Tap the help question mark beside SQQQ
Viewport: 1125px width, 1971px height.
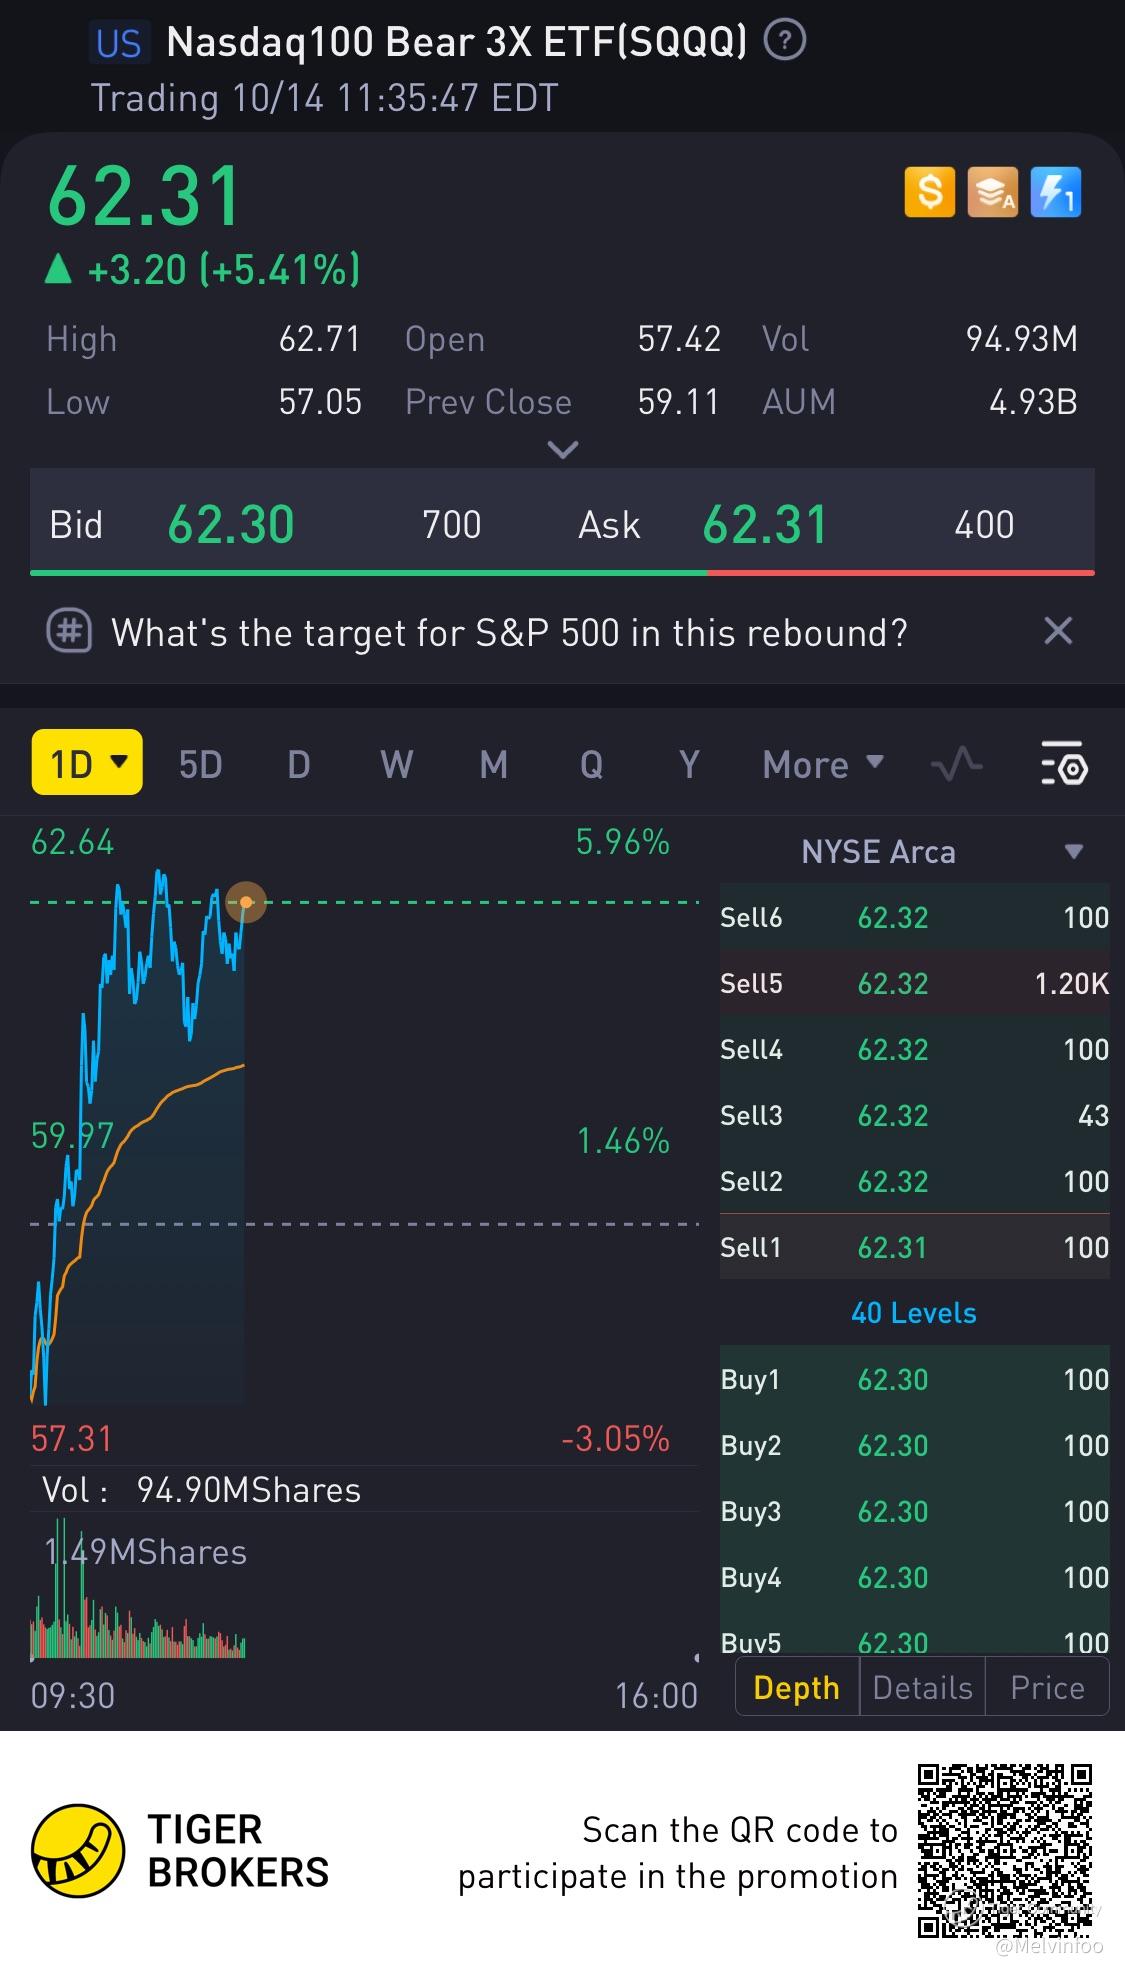click(x=785, y=41)
